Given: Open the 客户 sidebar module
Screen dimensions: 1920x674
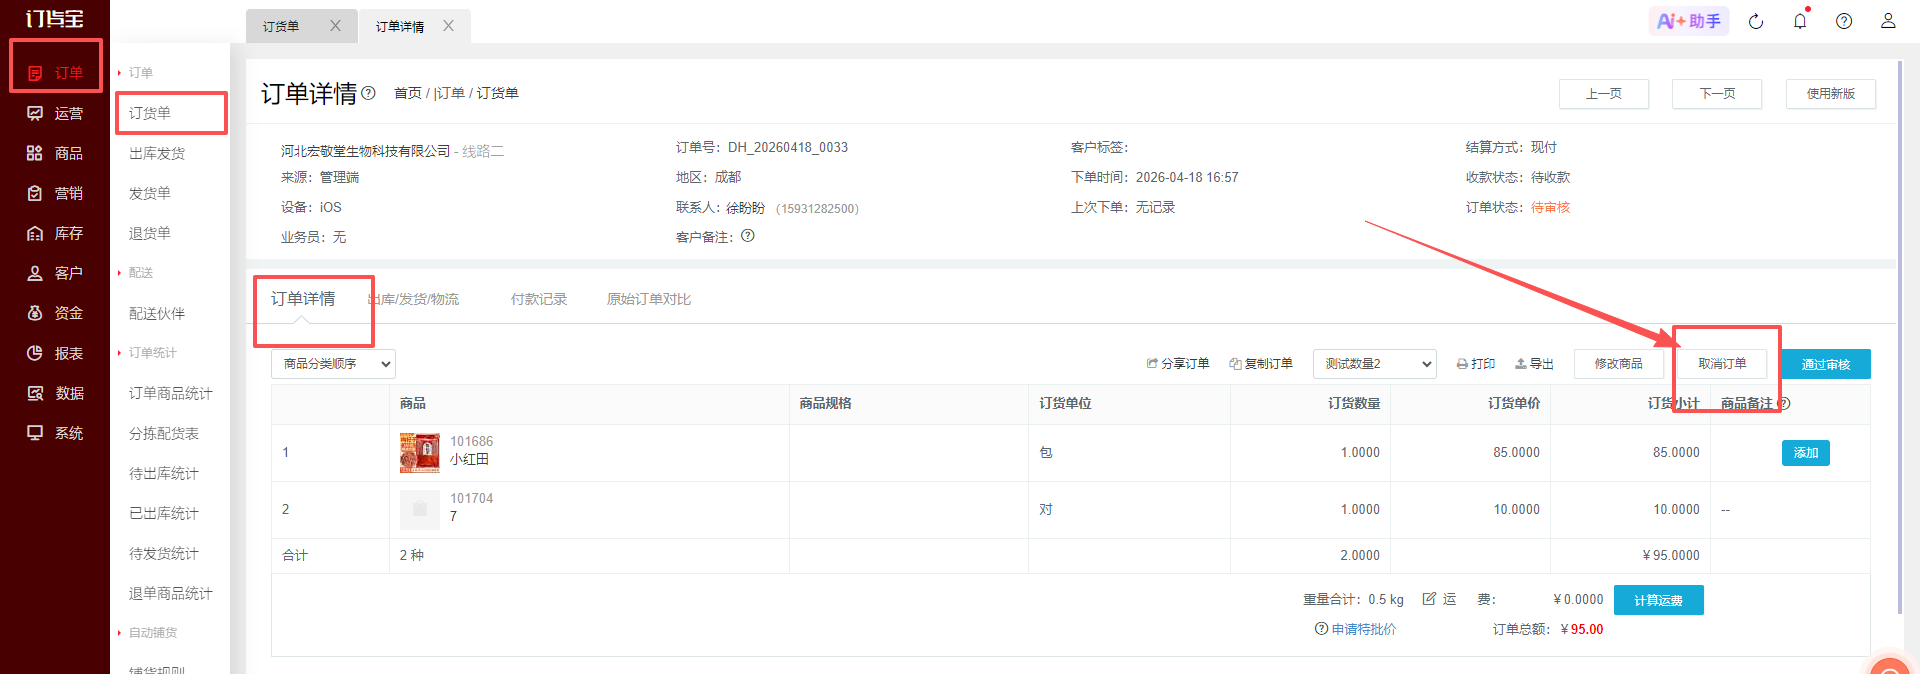Looking at the screenshot, I should point(55,273).
